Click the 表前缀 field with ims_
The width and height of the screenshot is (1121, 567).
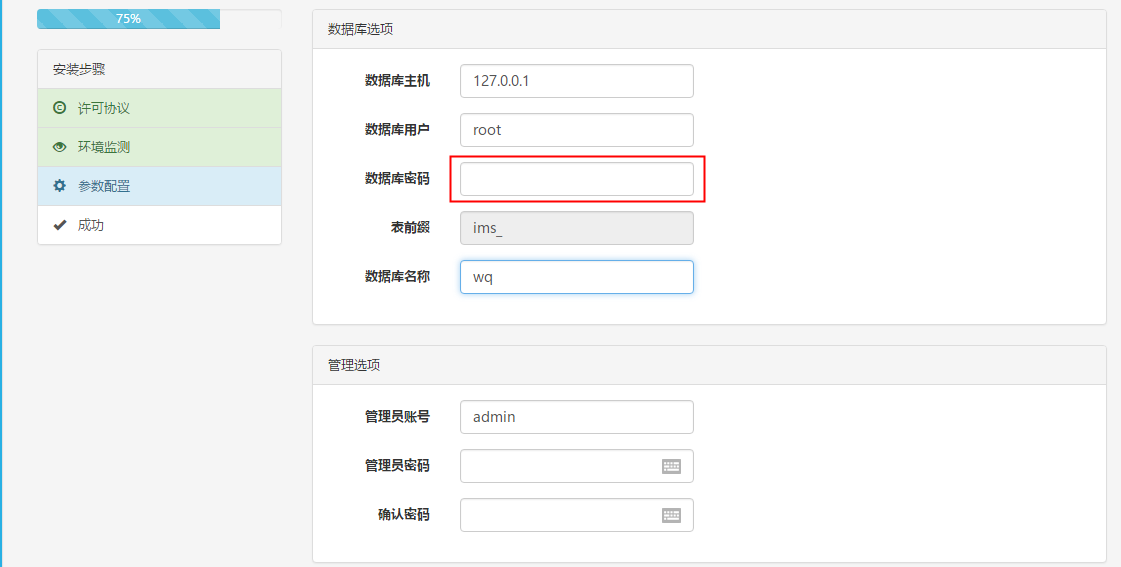[x=576, y=228]
